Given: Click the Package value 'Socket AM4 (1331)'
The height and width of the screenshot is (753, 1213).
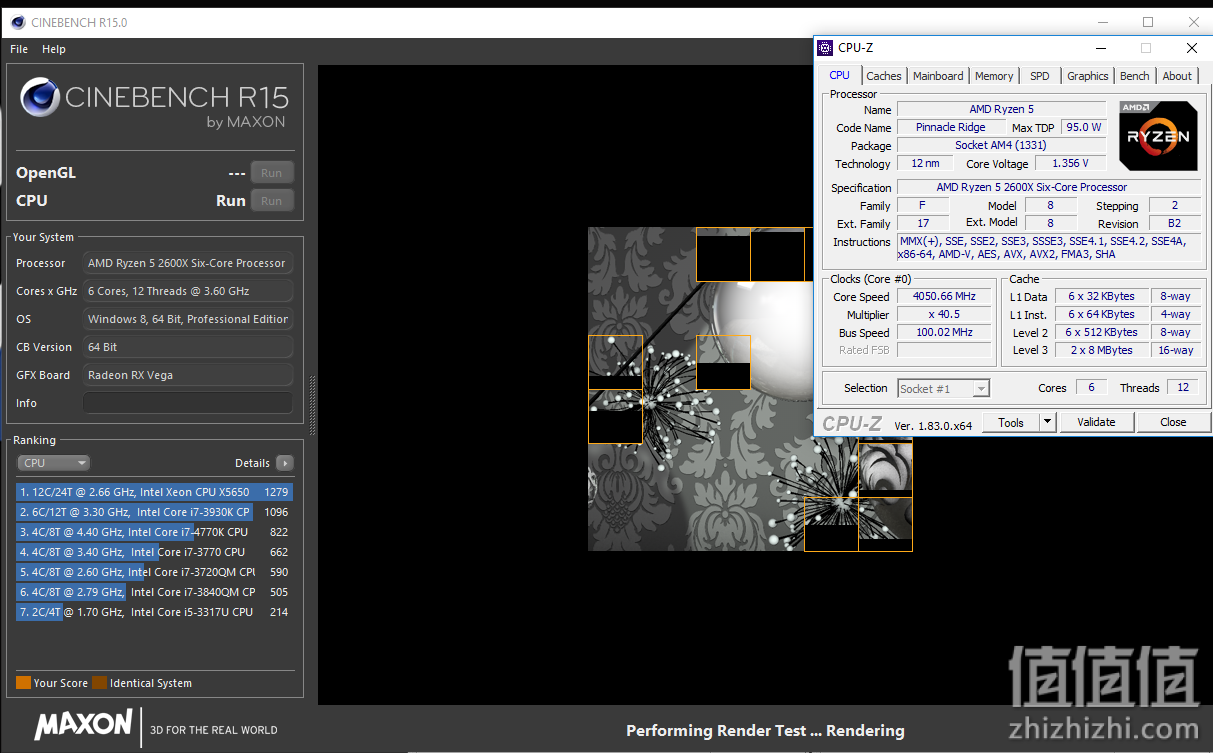Looking at the screenshot, I should [1001, 145].
